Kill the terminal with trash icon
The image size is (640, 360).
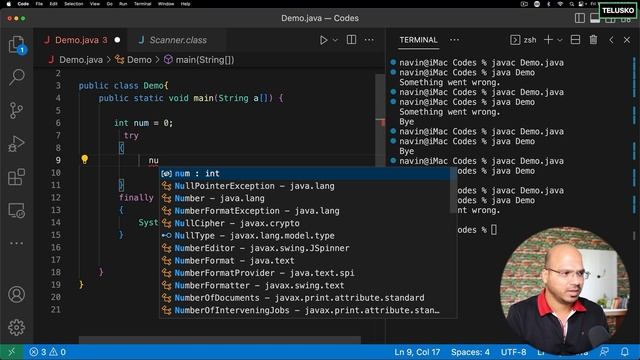[x=593, y=40]
